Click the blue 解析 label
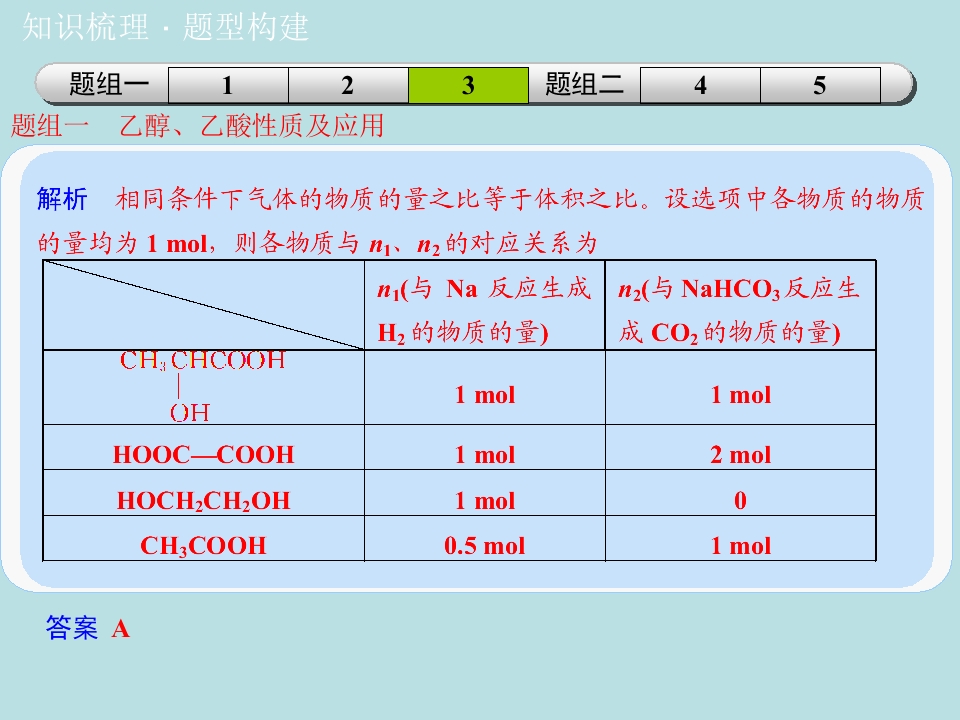This screenshot has height=720, width=960. (x=62, y=199)
